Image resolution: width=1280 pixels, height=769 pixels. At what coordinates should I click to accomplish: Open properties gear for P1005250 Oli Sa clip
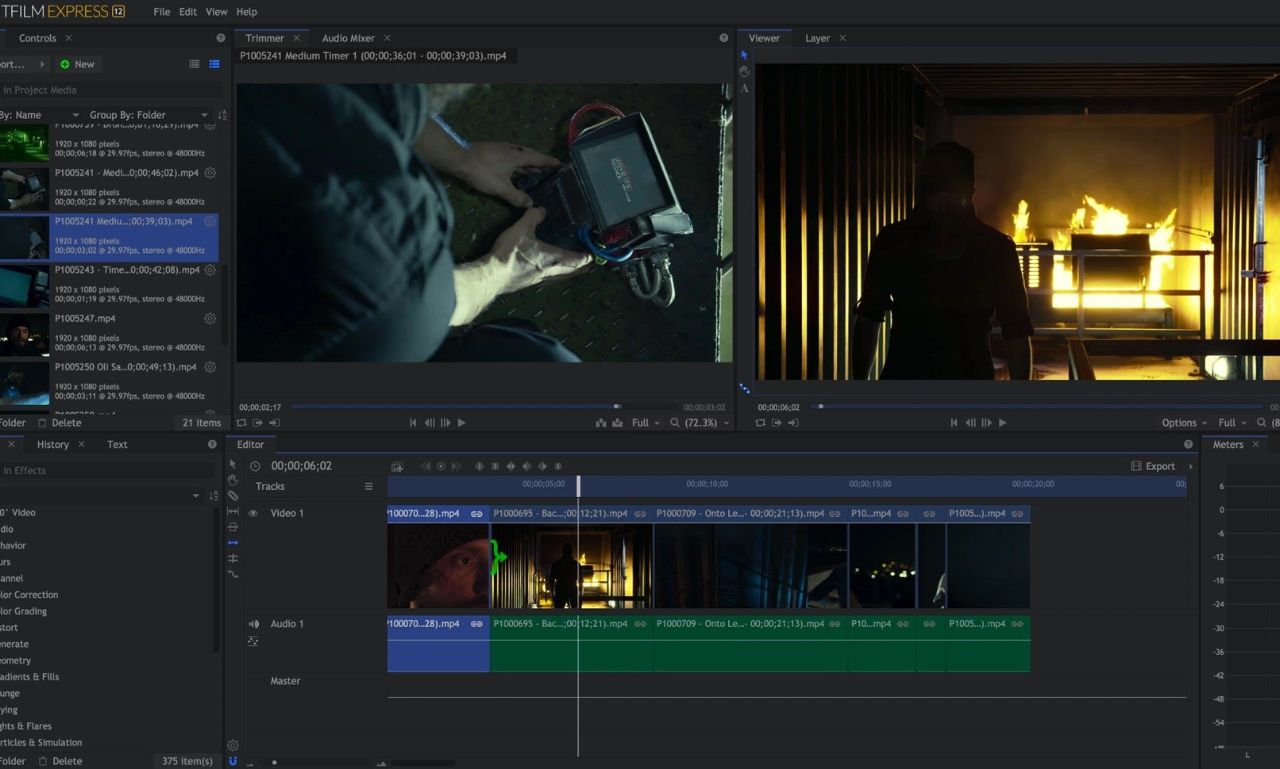click(210, 367)
